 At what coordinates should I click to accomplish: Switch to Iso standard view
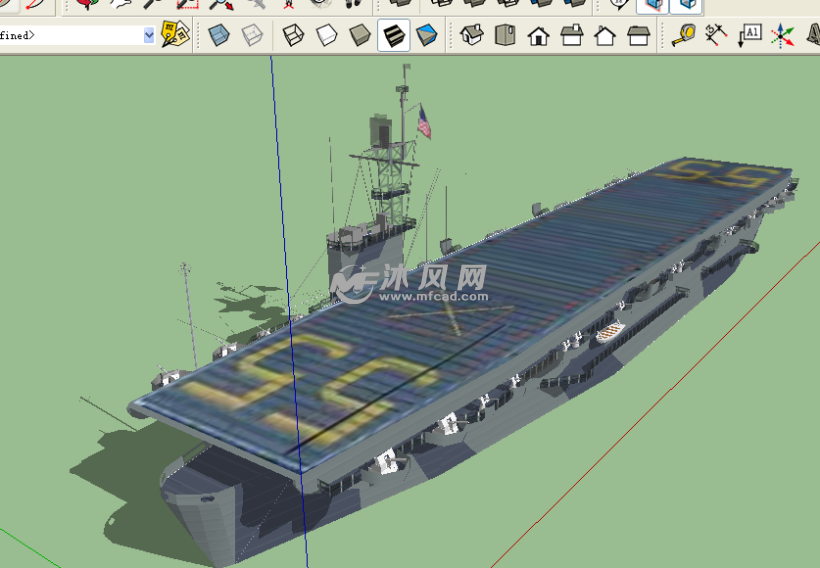pos(472,36)
